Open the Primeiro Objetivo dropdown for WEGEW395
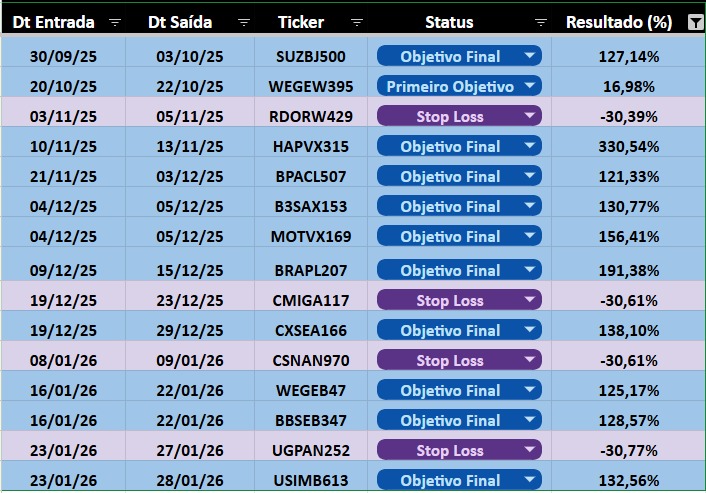This screenshot has height=493, width=706. click(x=529, y=86)
